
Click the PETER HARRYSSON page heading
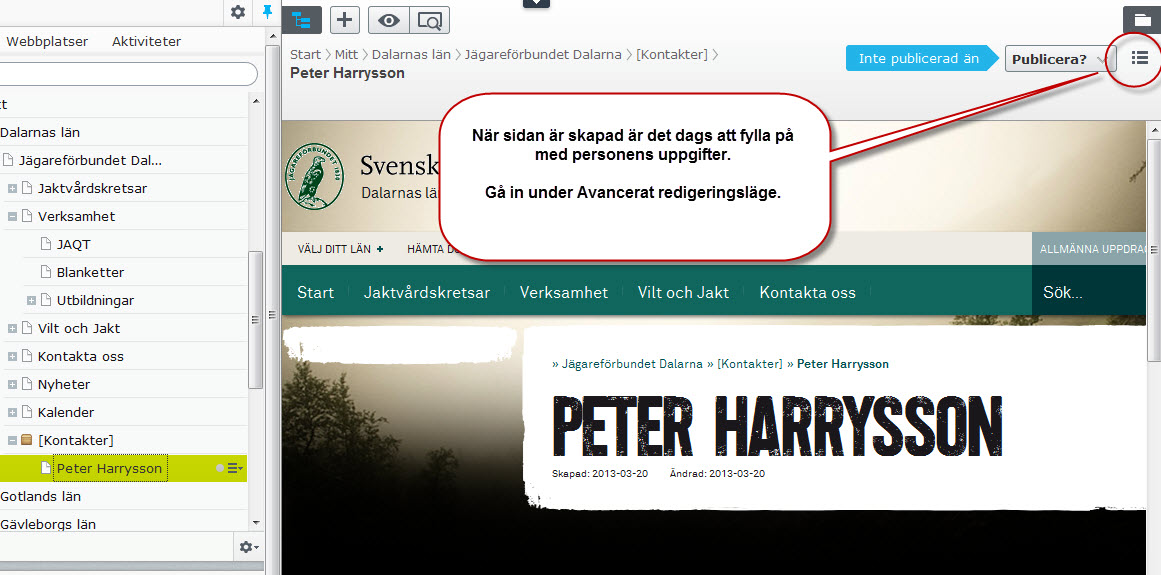coord(777,427)
